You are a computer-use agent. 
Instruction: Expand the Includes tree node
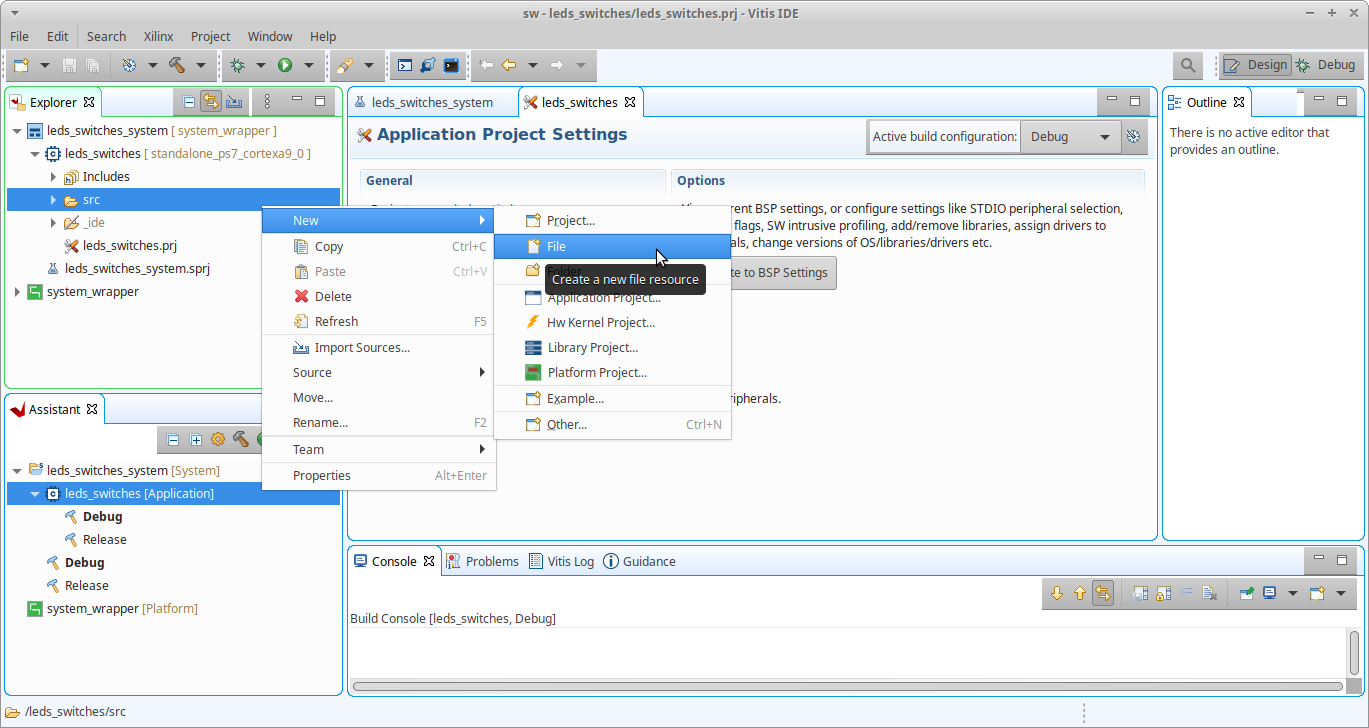tap(53, 177)
